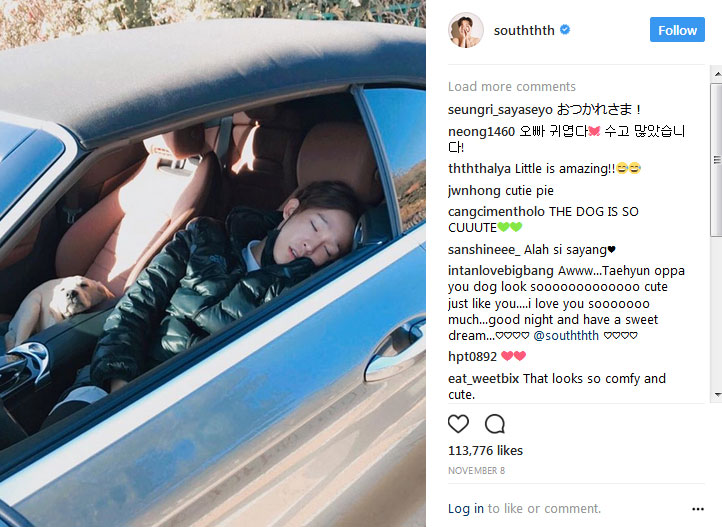
Task: Click the verified badge next to souththth
Action: 565,30
